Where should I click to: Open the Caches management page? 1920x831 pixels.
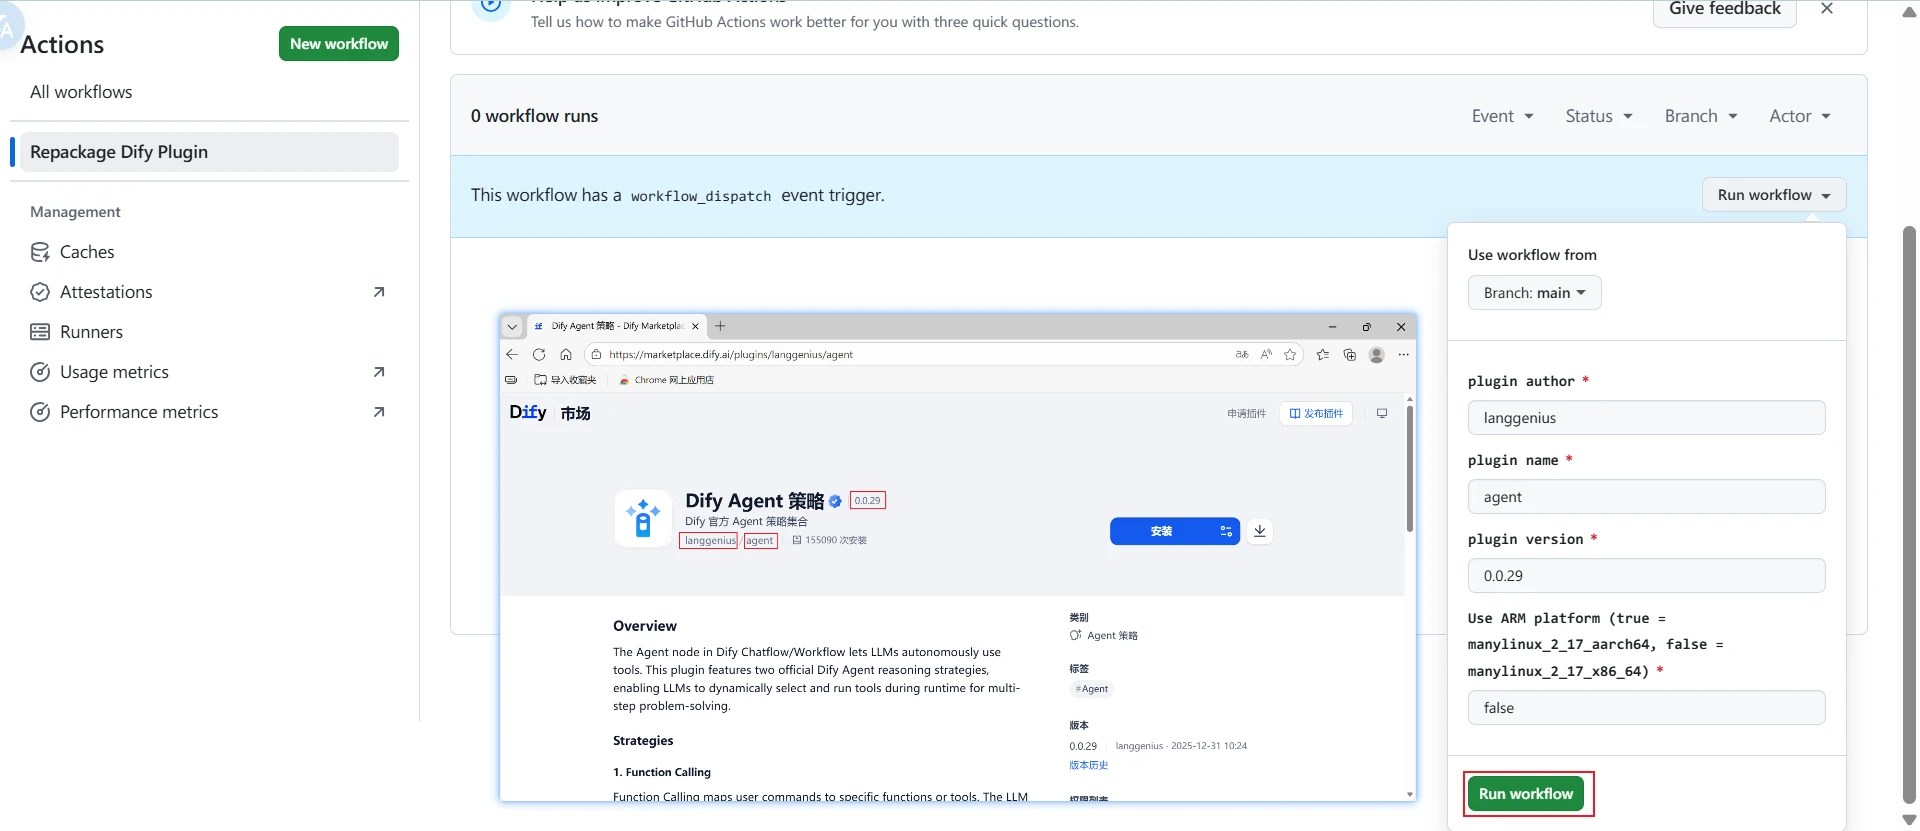point(87,252)
